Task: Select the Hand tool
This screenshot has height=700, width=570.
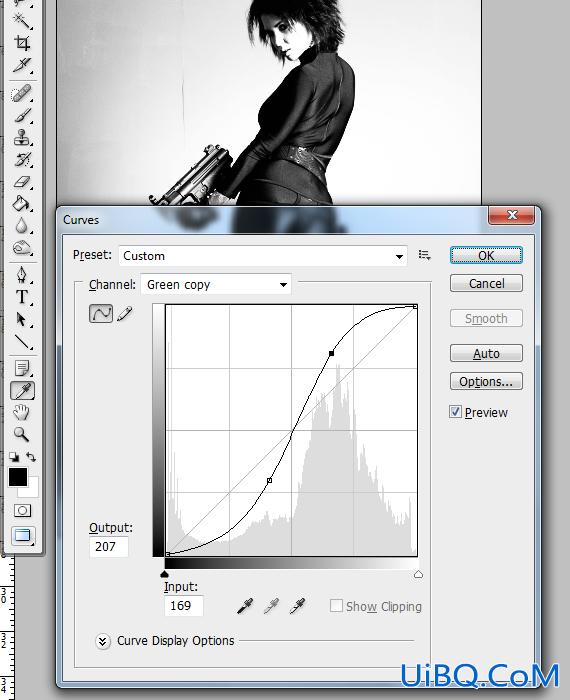Action: pos(21,412)
